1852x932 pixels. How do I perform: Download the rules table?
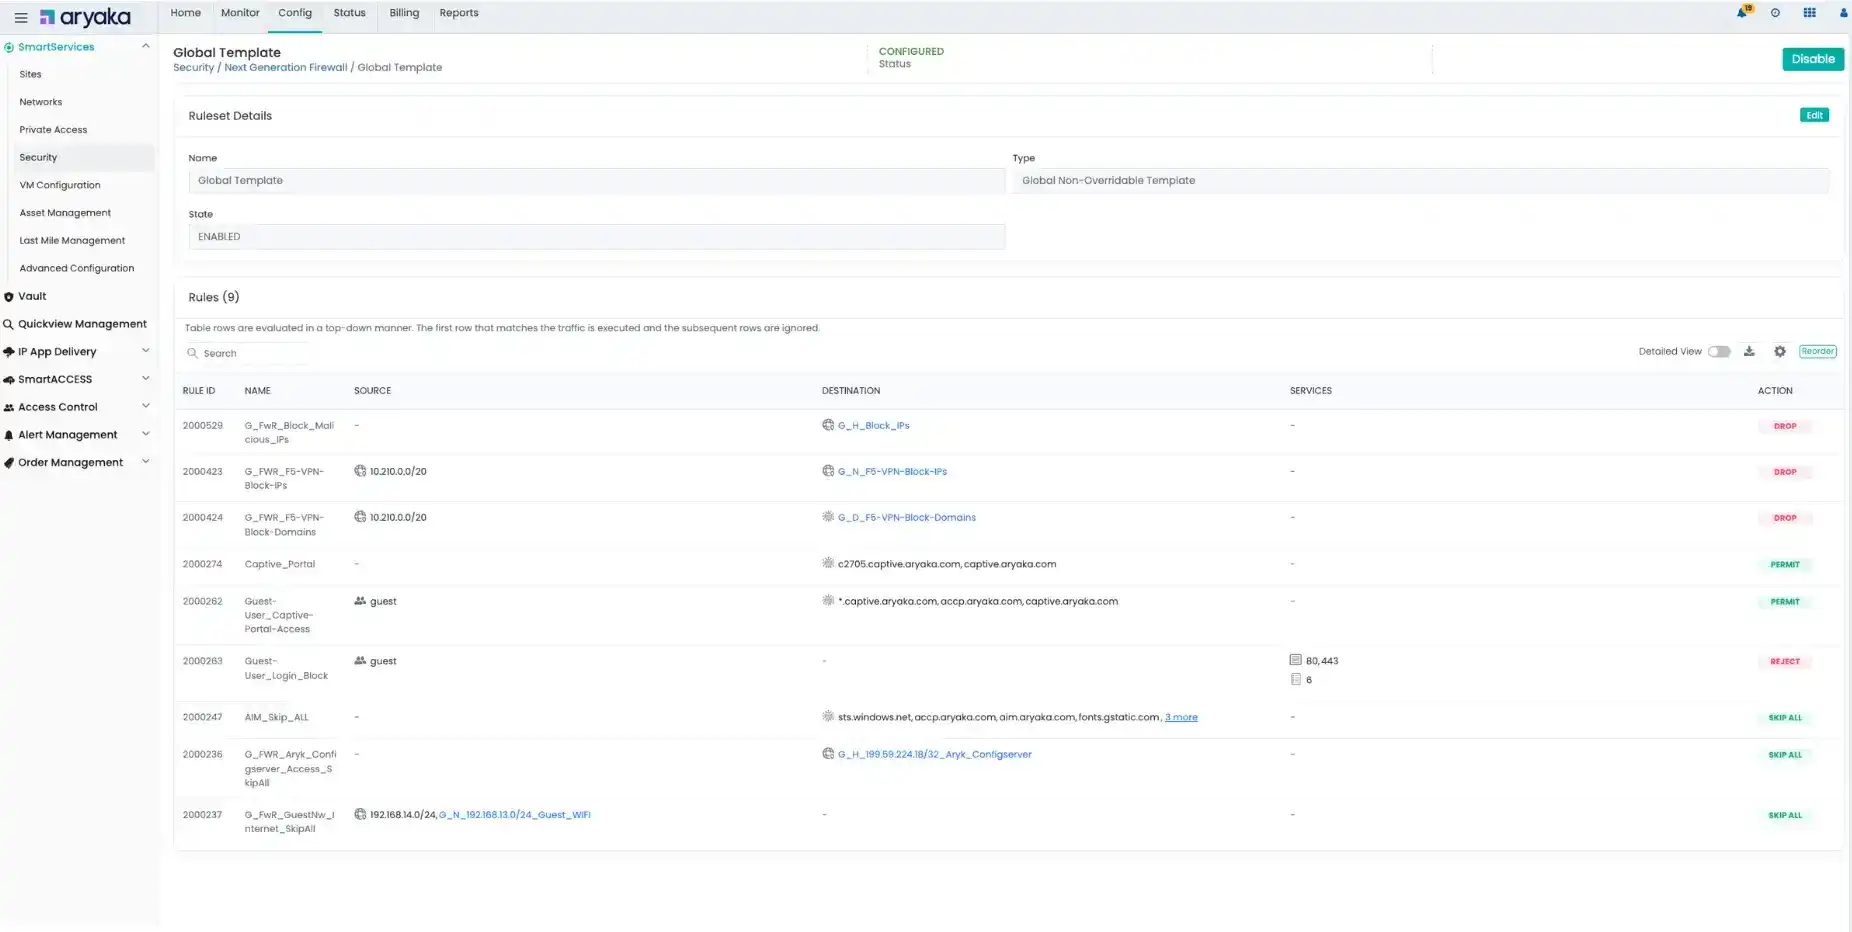[1749, 351]
